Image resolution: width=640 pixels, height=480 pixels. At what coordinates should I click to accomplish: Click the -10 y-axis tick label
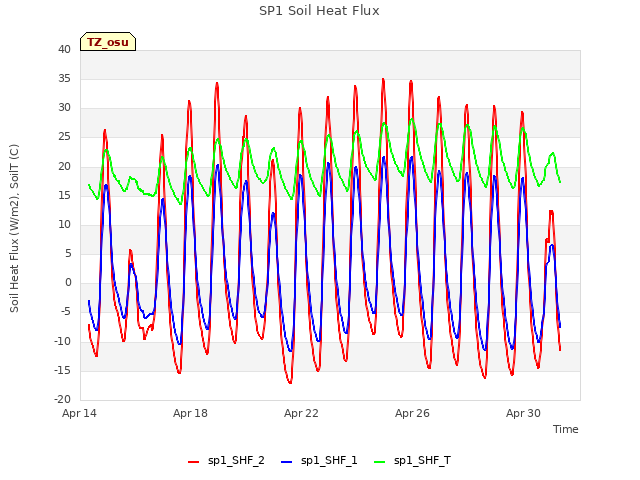(x=62, y=341)
